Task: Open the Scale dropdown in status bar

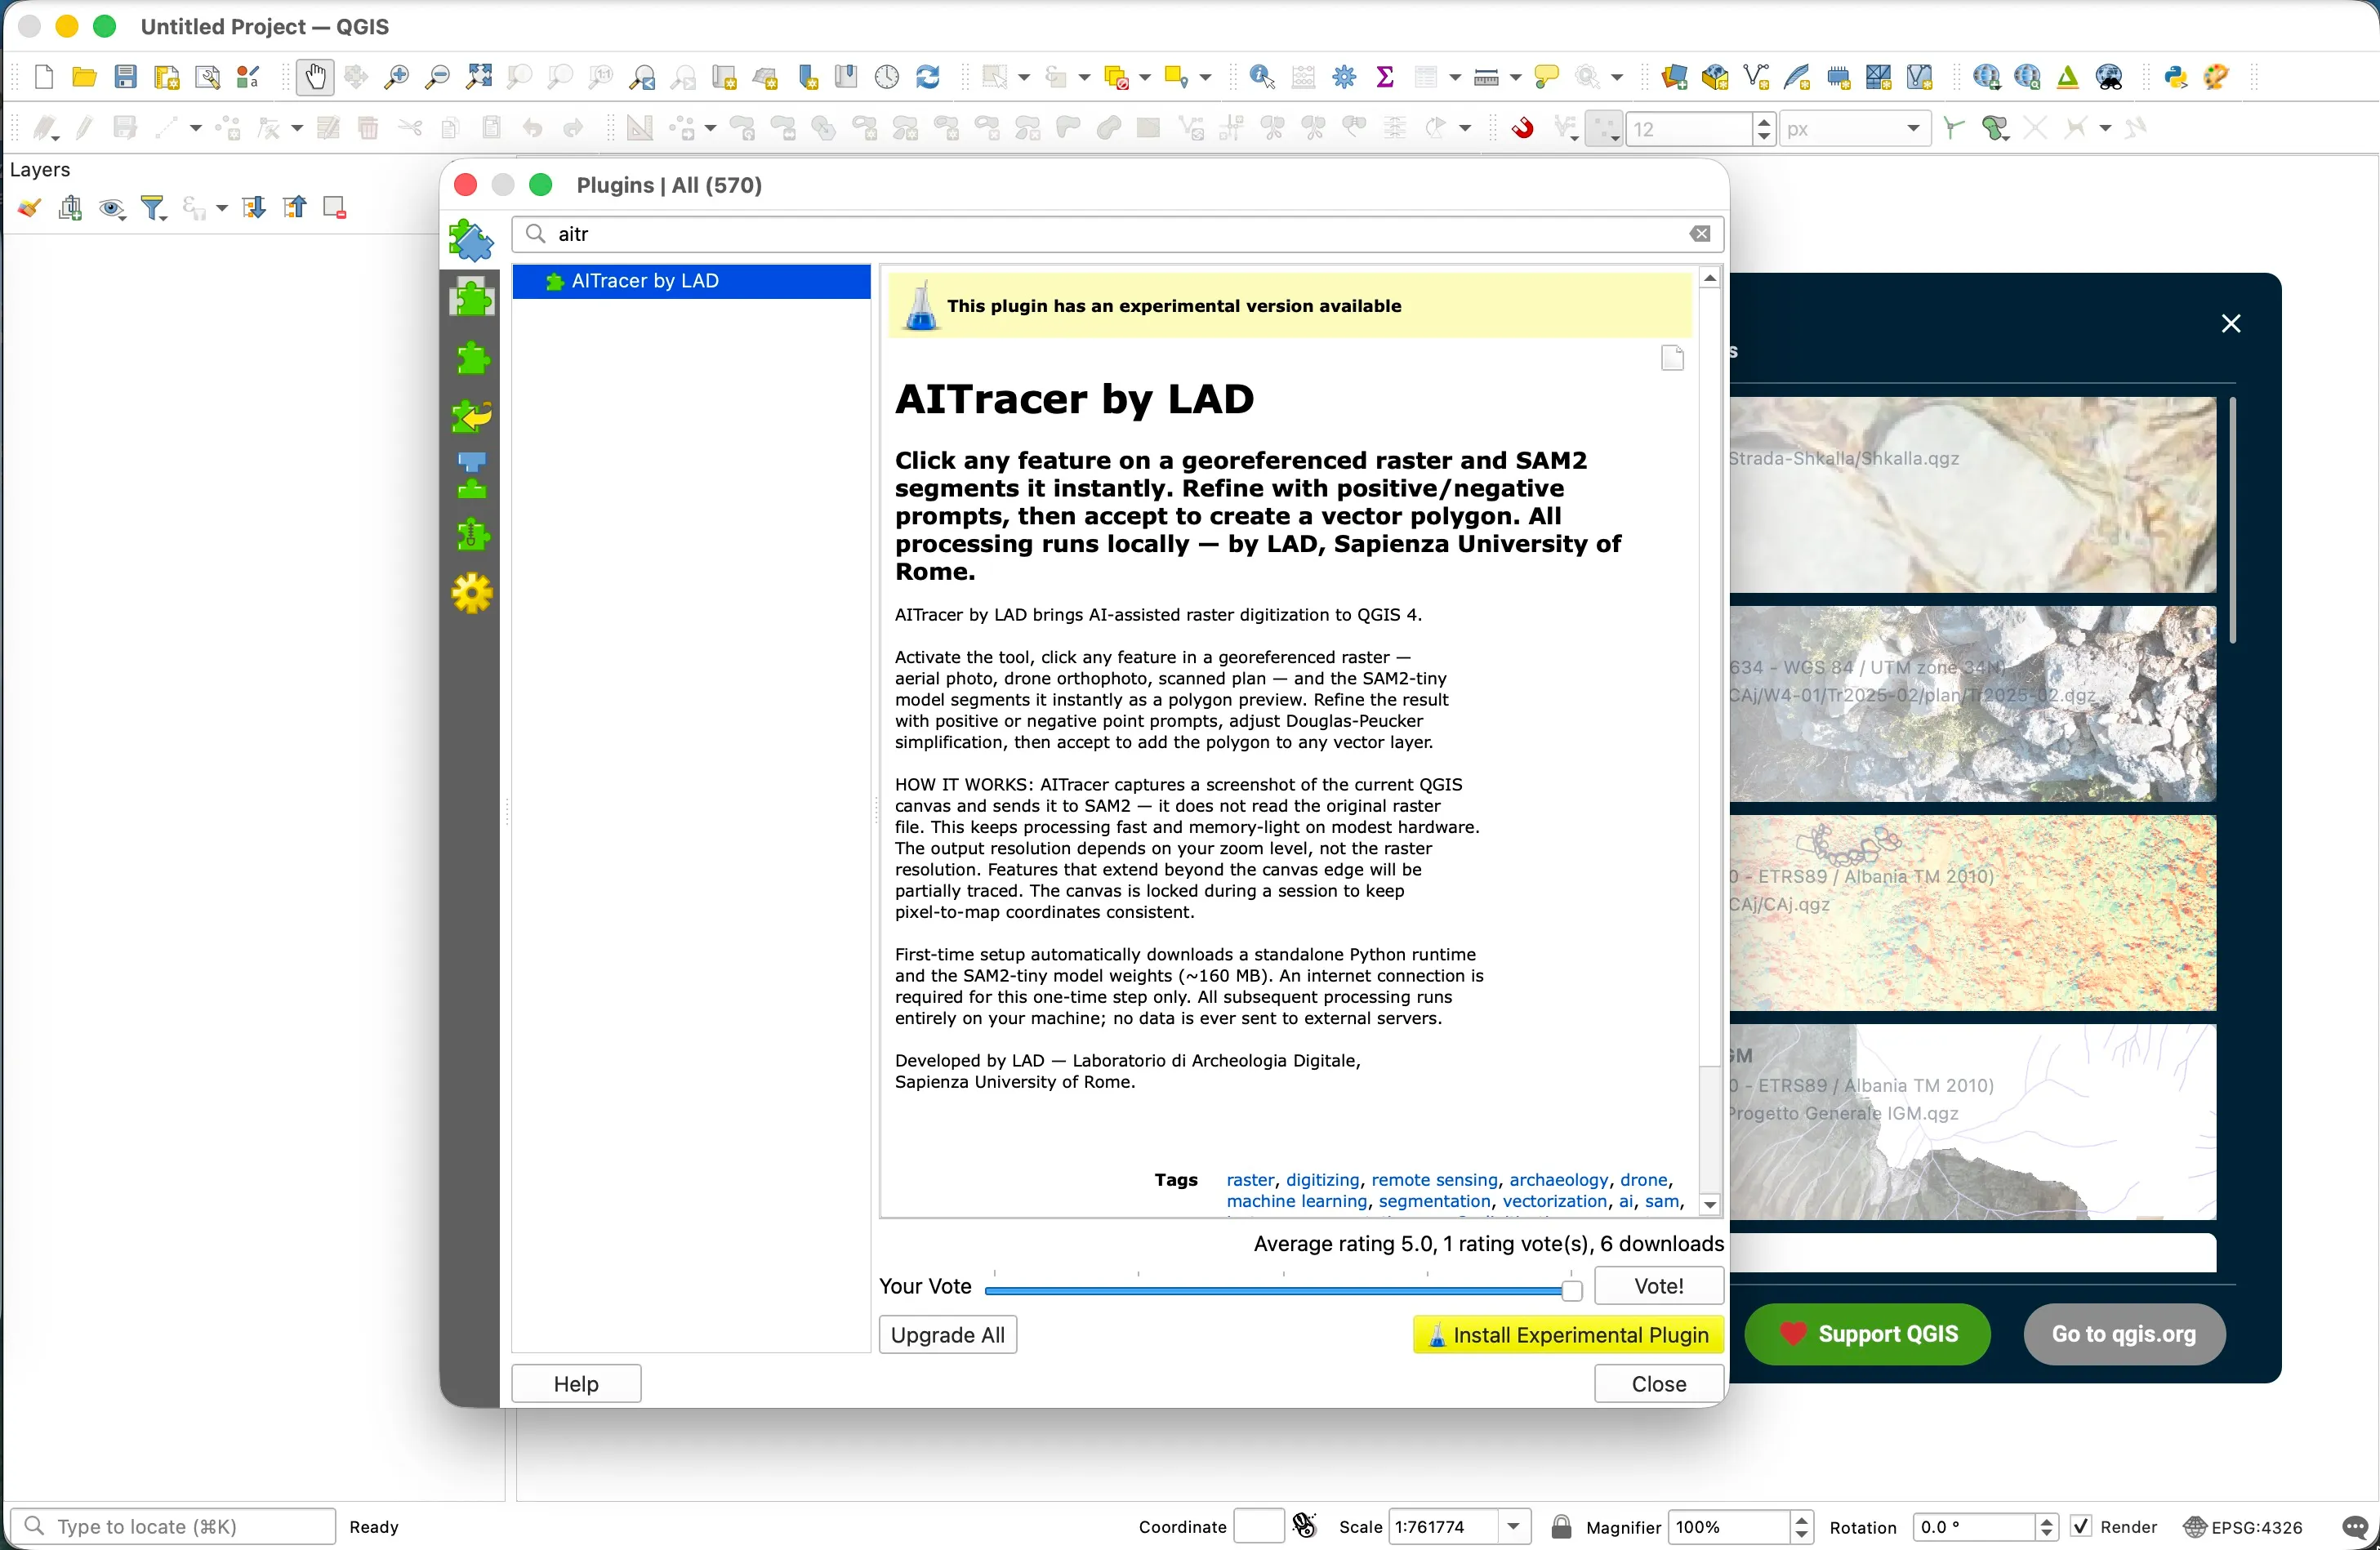Action: pyautogui.click(x=1514, y=1527)
